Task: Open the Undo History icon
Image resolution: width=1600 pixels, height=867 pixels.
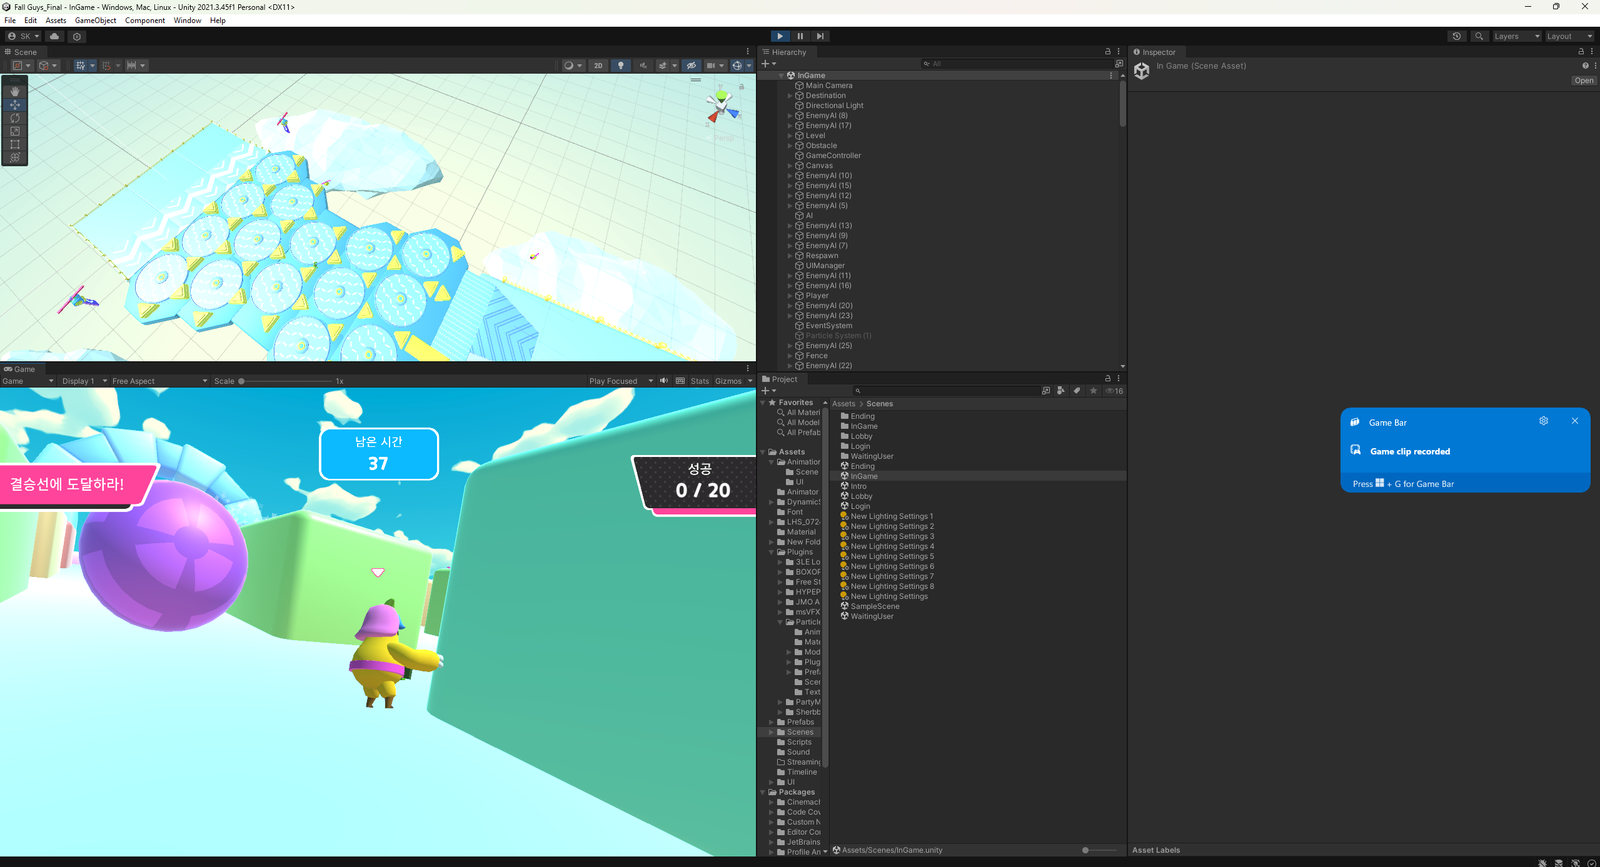Action: click(1457, 36)
